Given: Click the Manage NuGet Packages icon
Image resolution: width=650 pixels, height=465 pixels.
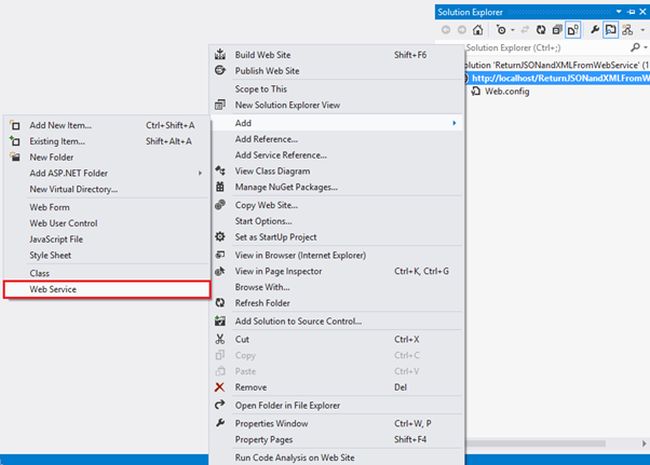Looking at the screenshot, I should (x=220, y=187).
